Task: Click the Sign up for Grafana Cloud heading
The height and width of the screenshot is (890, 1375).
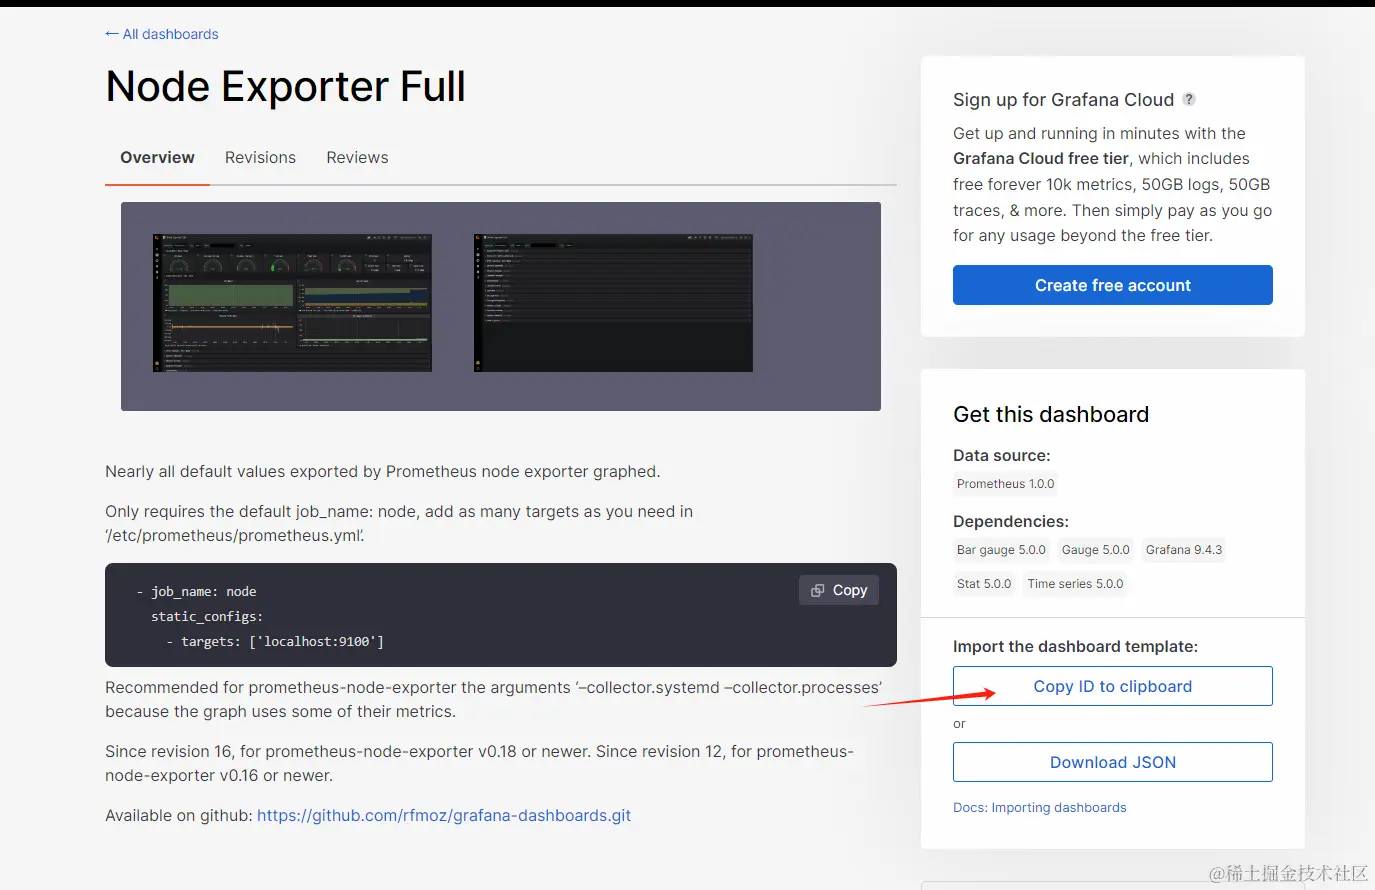Action: 1063,99
